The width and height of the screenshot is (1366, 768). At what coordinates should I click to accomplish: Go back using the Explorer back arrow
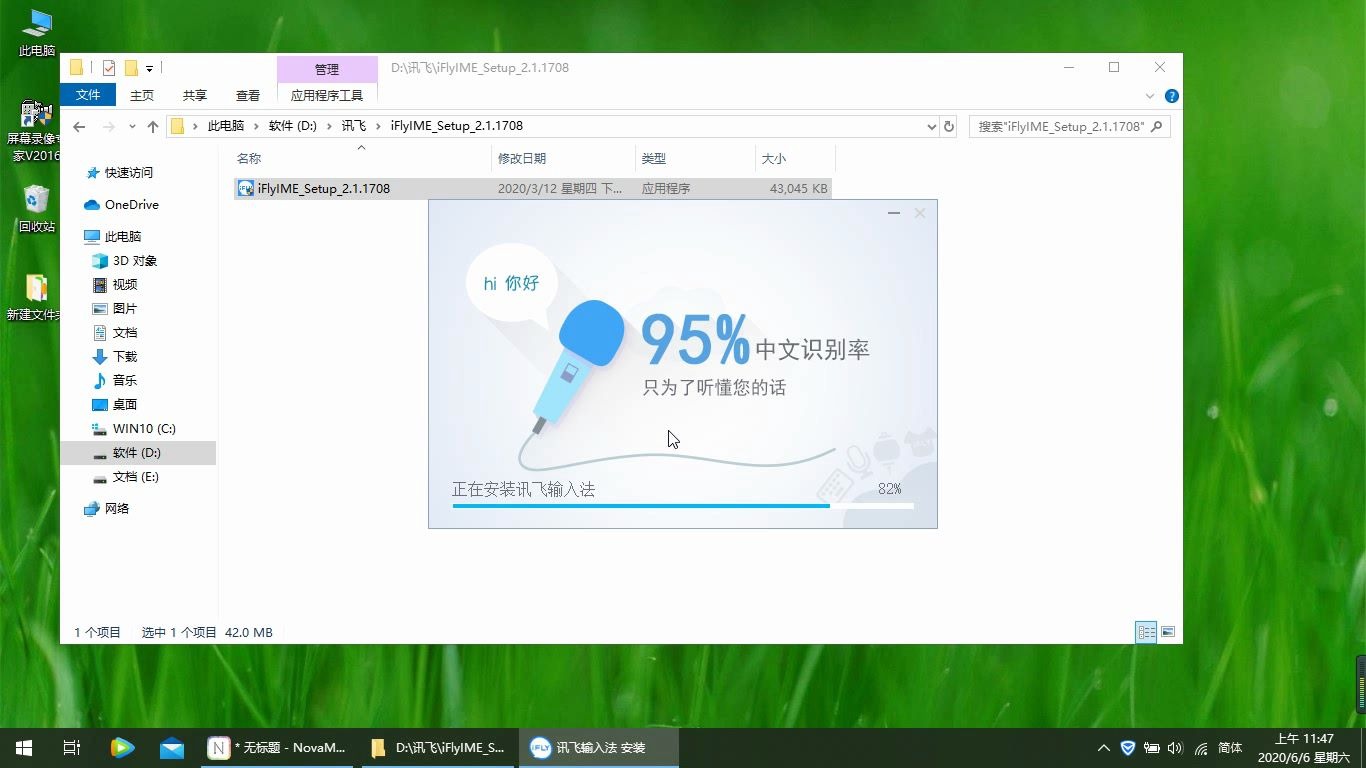click(79, 127)
